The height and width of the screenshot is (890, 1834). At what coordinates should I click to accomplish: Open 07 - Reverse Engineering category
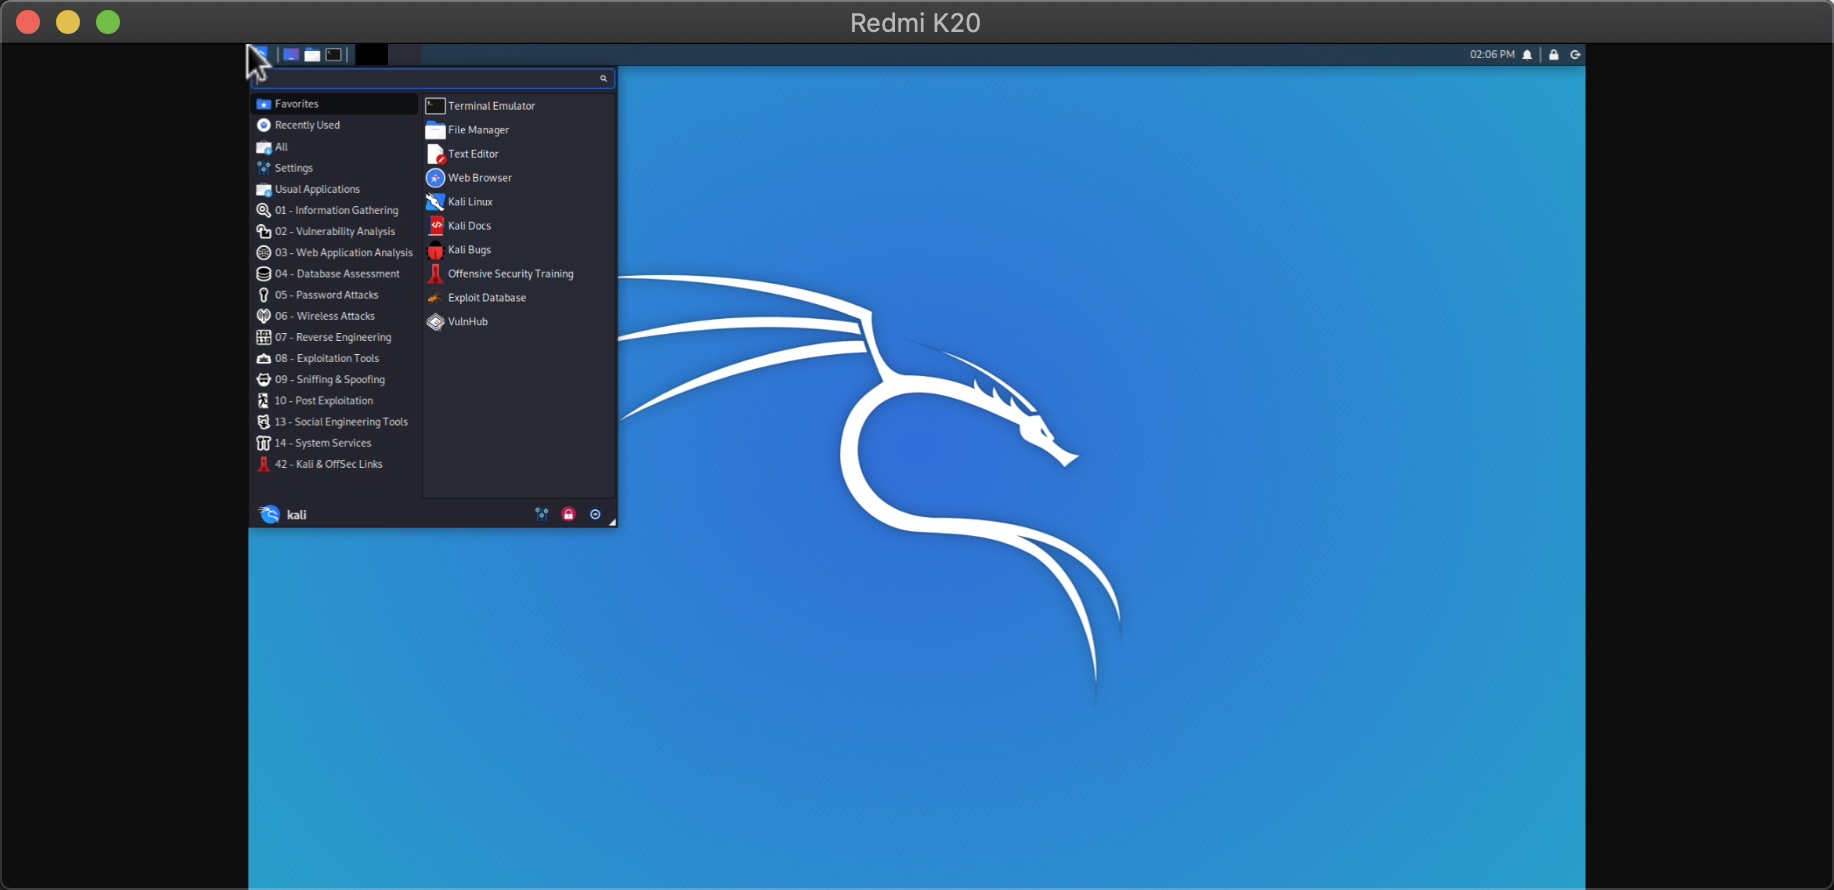point(335,337)
